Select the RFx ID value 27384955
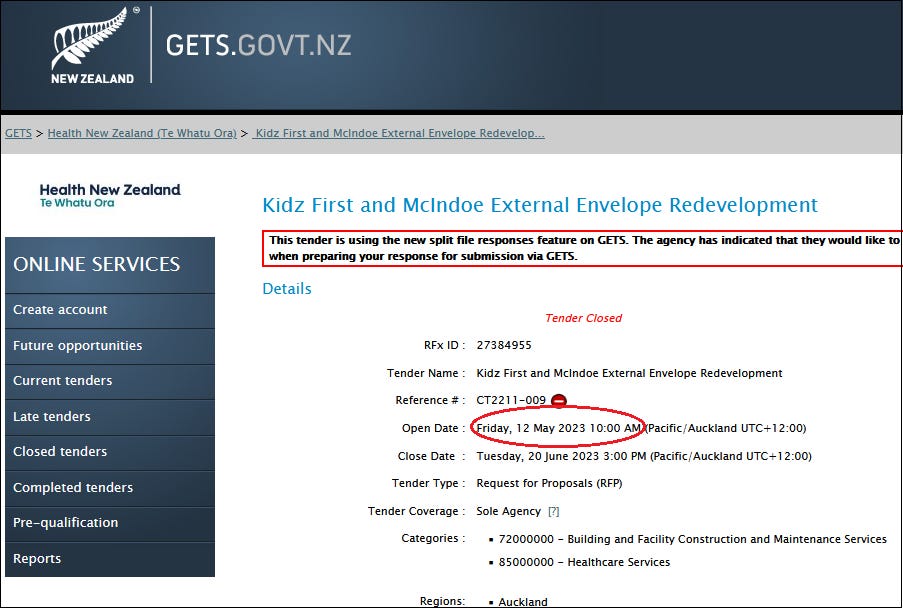903x608 pixels. pos(504,345)
